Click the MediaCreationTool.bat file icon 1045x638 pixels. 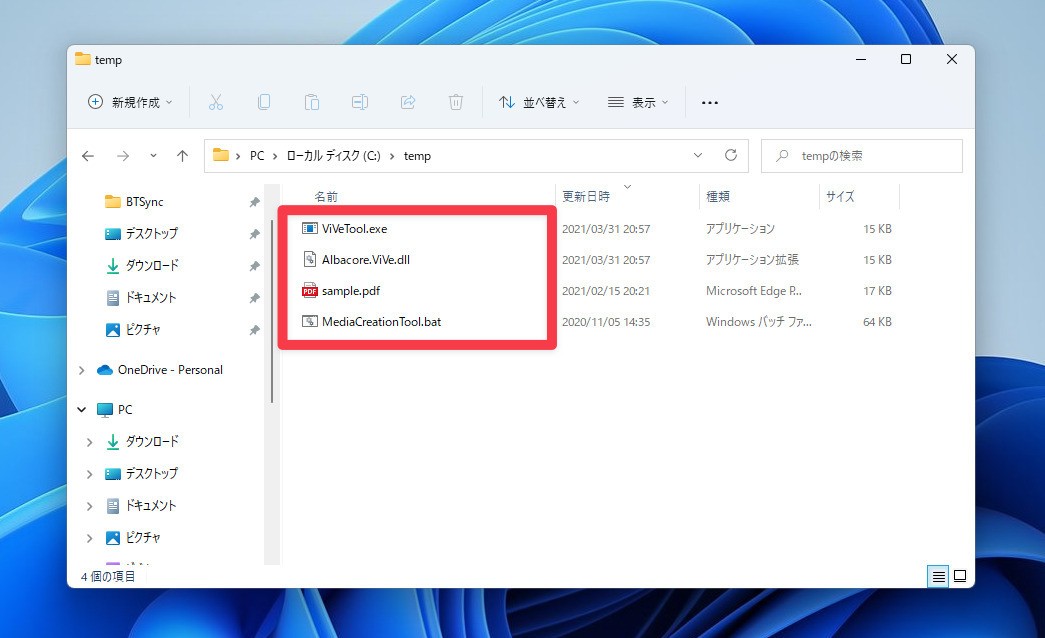tap(309, 321)
